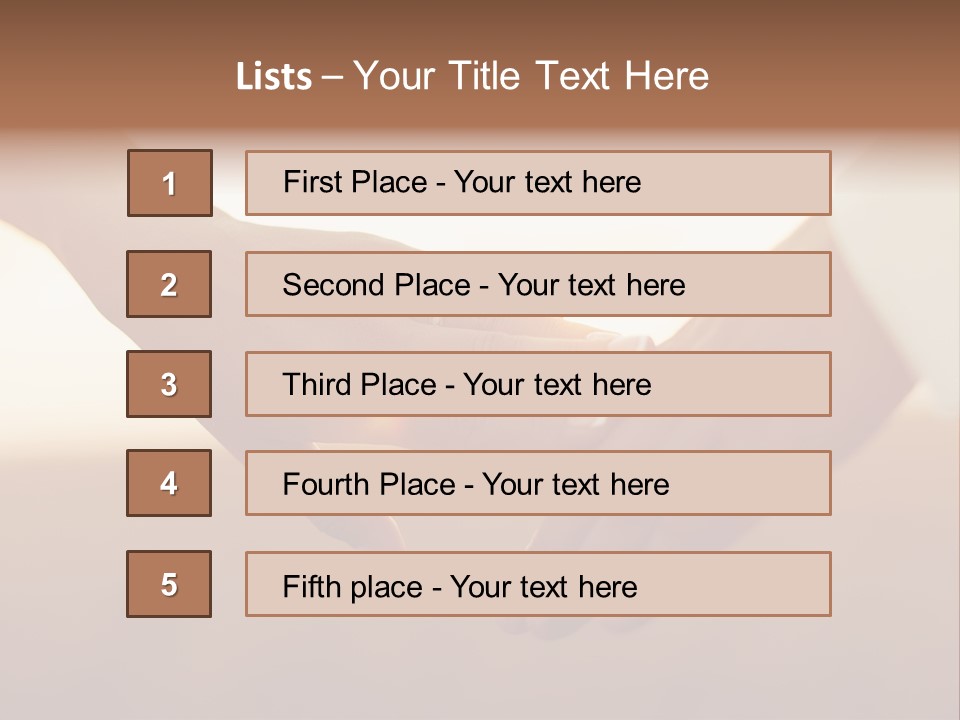Viewport: 960px width, 720px height.
Task: Click "Your Title Text Here" in the heading
Action: click(x=531, y=76)
